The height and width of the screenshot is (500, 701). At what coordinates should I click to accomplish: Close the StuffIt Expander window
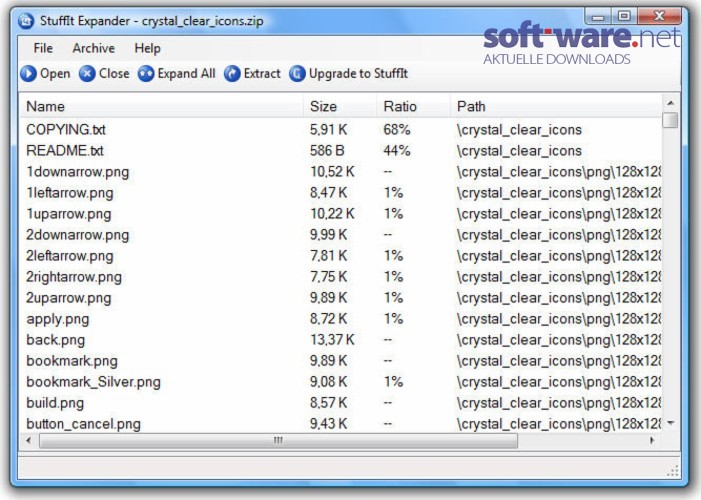tap(659, 17)
